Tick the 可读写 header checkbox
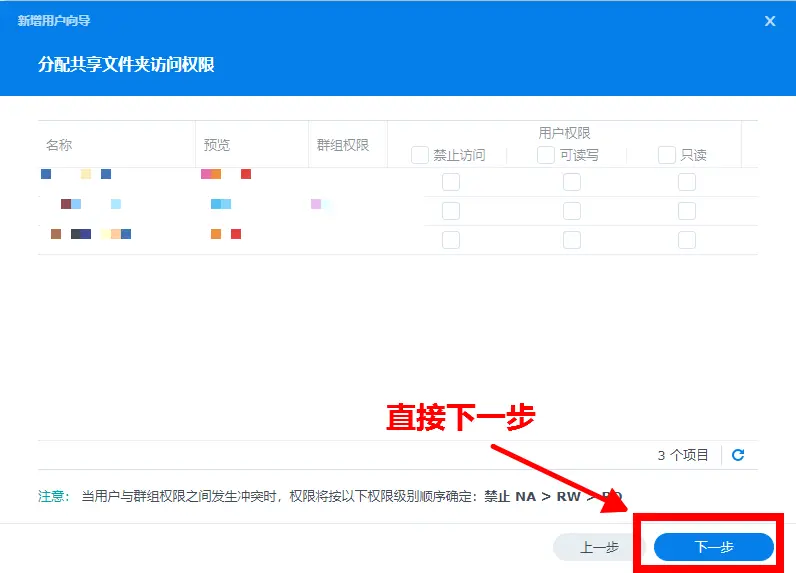This screenshot has height=573, width=796. tap(546, 155)
